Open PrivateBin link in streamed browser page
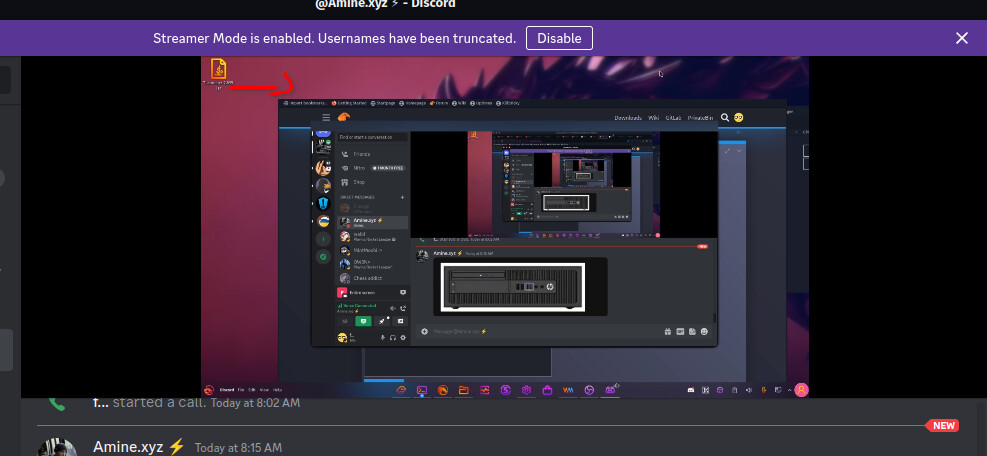987x456 pixels. click(700, 118)
